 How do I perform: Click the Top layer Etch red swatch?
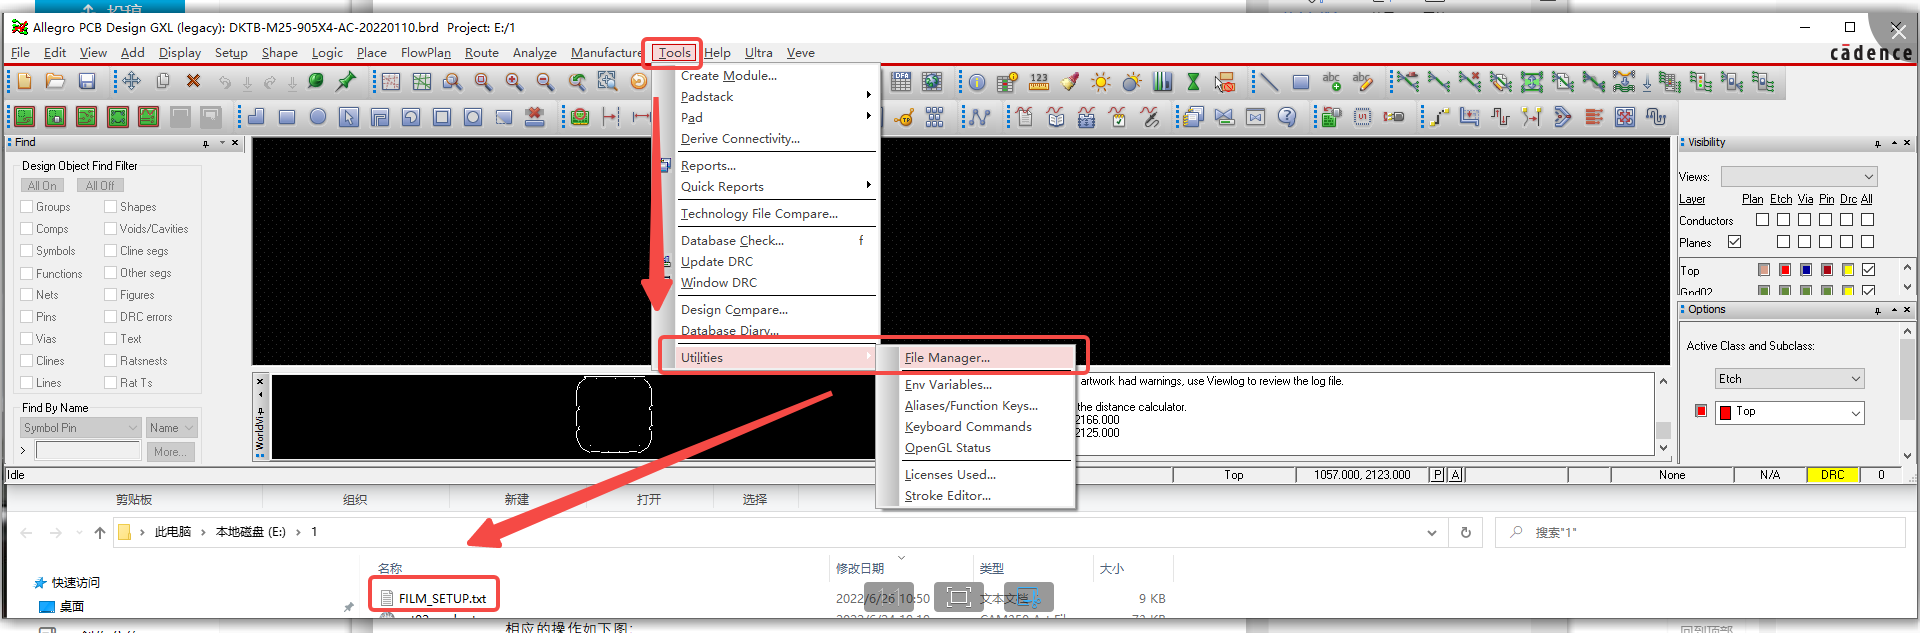[x=1785, y=270]
